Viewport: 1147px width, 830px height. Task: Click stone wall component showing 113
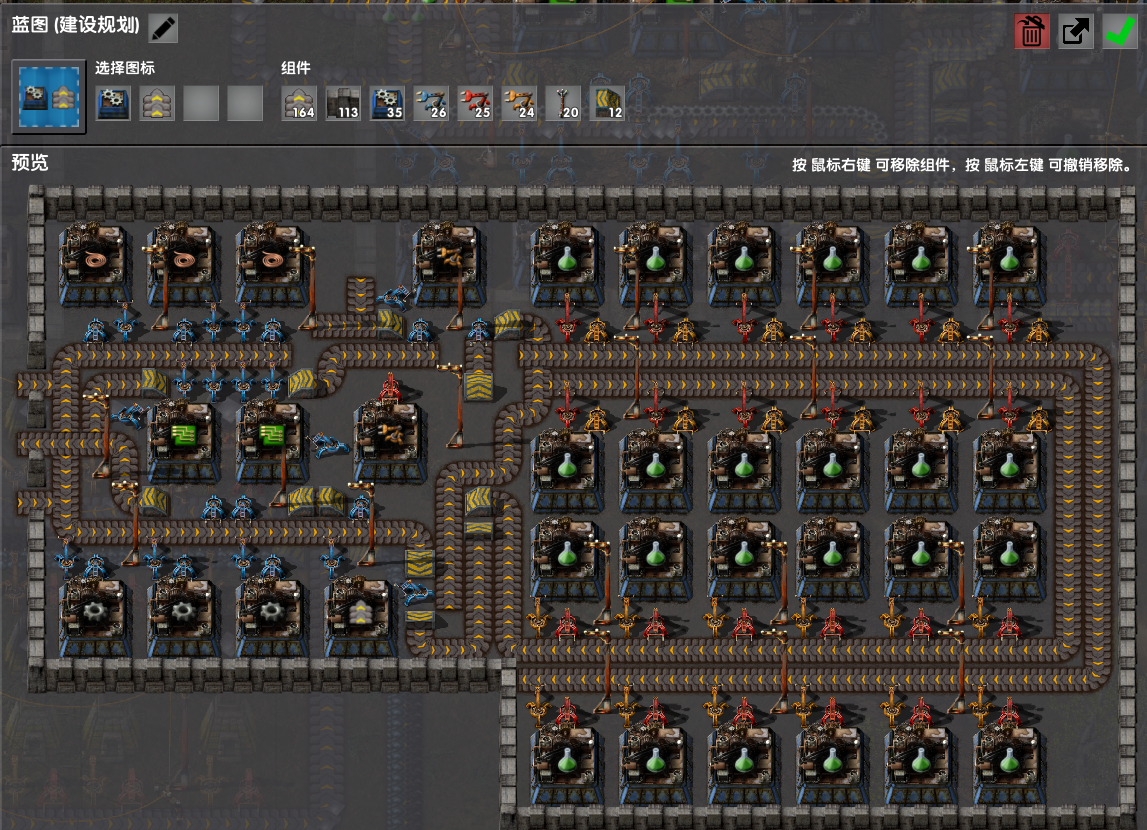tap(343, 103)
